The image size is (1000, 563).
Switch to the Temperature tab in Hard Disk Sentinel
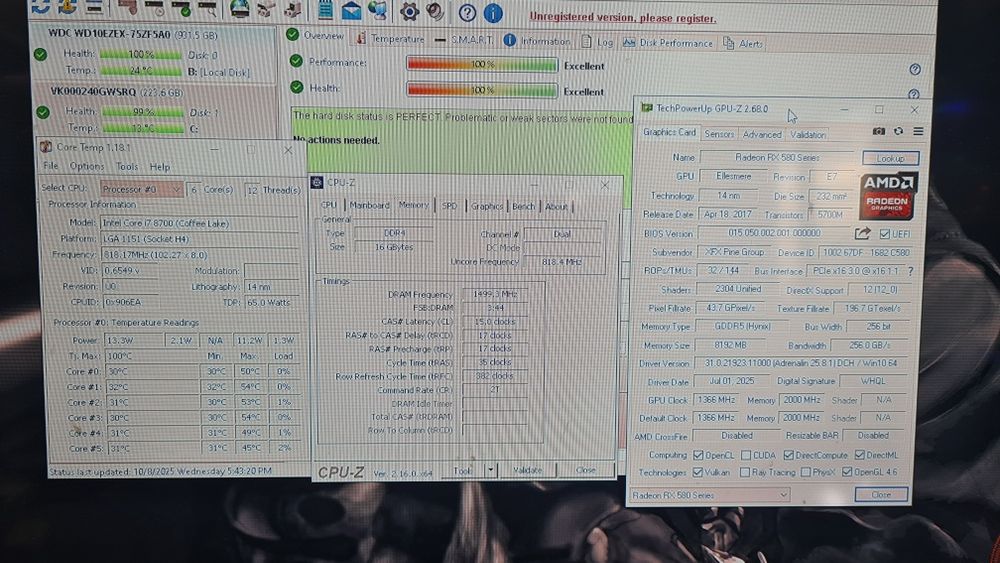pyautogui.click(x=390, y=39)
